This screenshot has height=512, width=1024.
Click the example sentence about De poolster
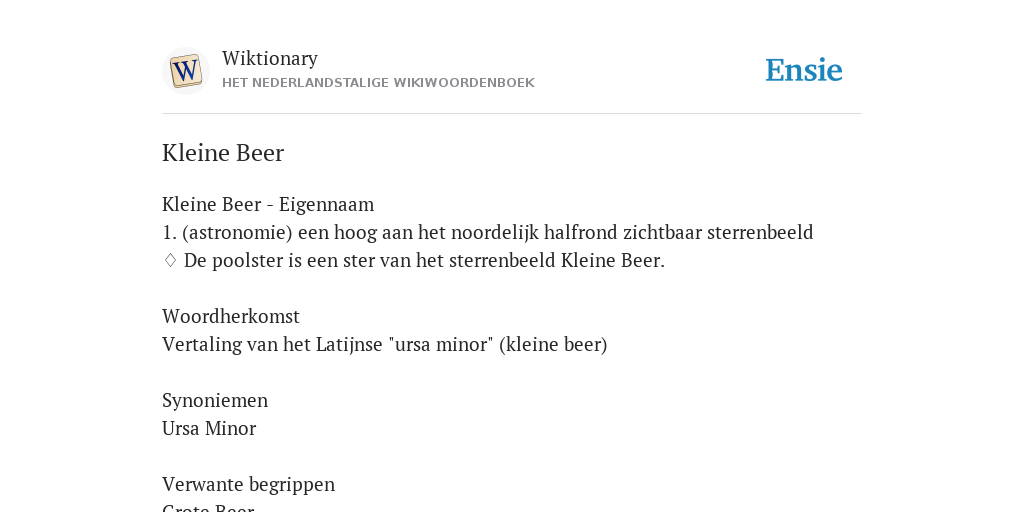pyautogui.click(x=424, y=261)
